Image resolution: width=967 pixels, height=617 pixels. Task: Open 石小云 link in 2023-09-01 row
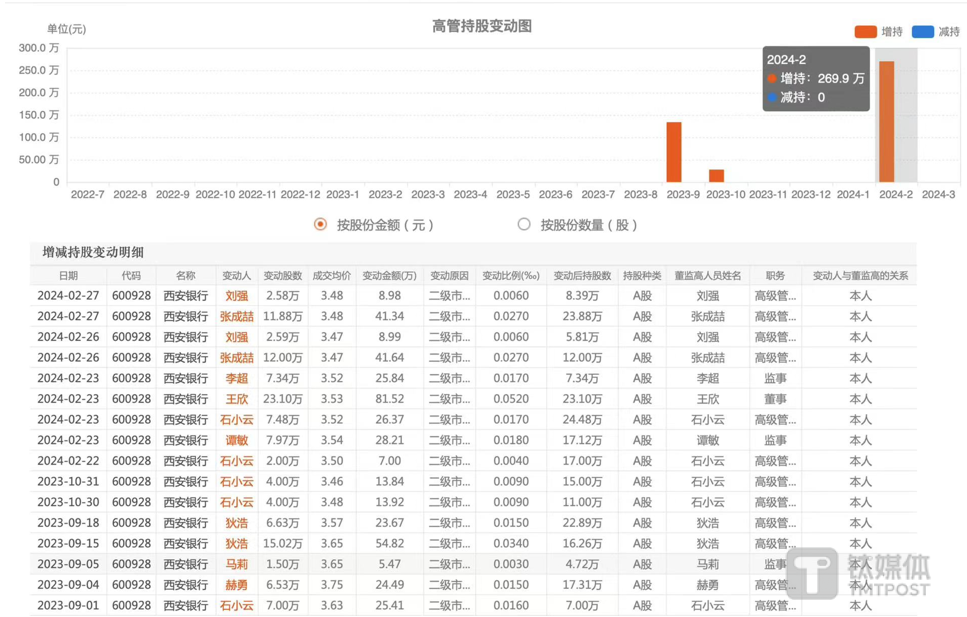point(237,606)
